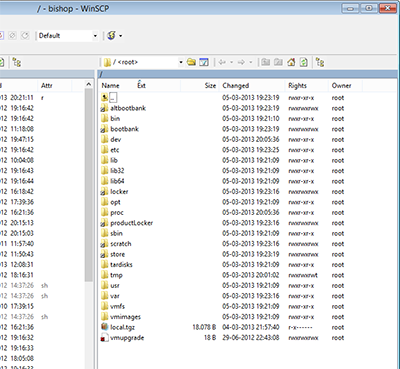Viewport: 400px width, 369px height.
Task: Go to remote parent directory icon
Action: click(x=265, y=62)
